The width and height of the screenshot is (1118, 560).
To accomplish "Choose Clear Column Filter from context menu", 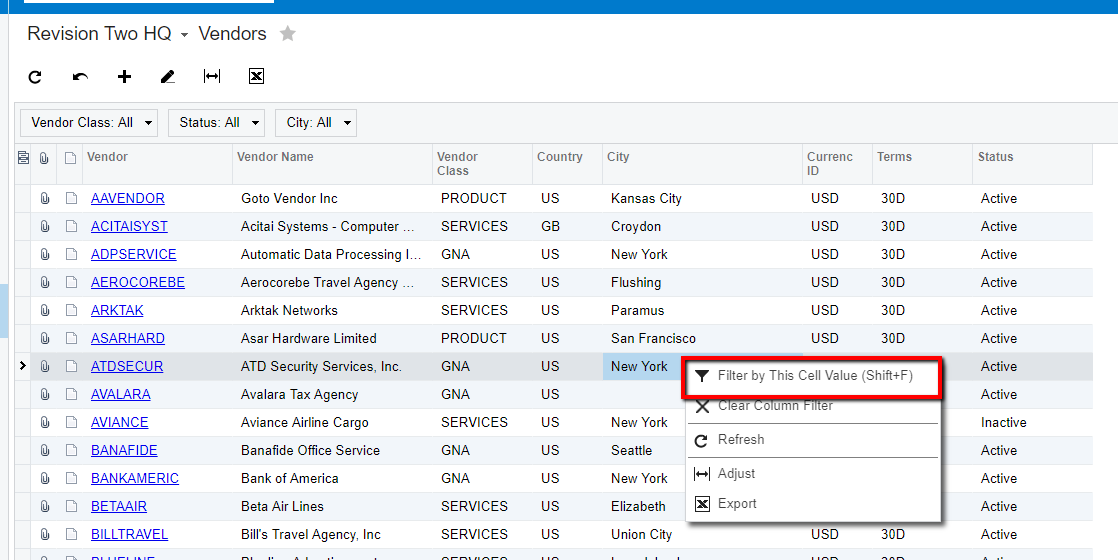I will tap(814, 406).
